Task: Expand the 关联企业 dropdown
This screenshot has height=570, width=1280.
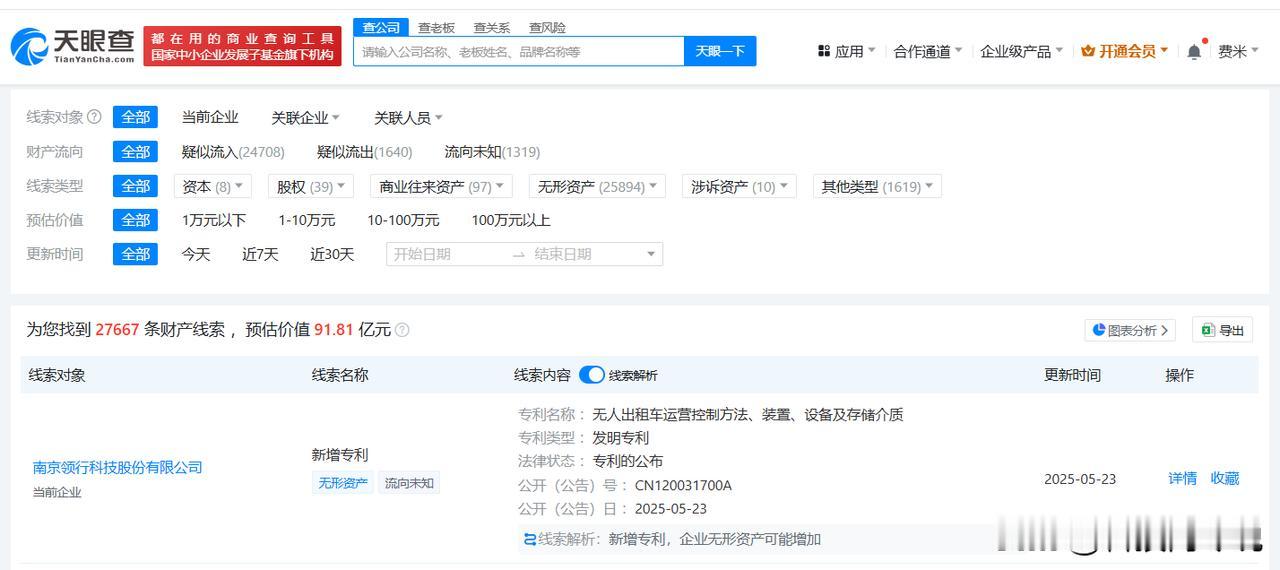Action: click(306, 118)
